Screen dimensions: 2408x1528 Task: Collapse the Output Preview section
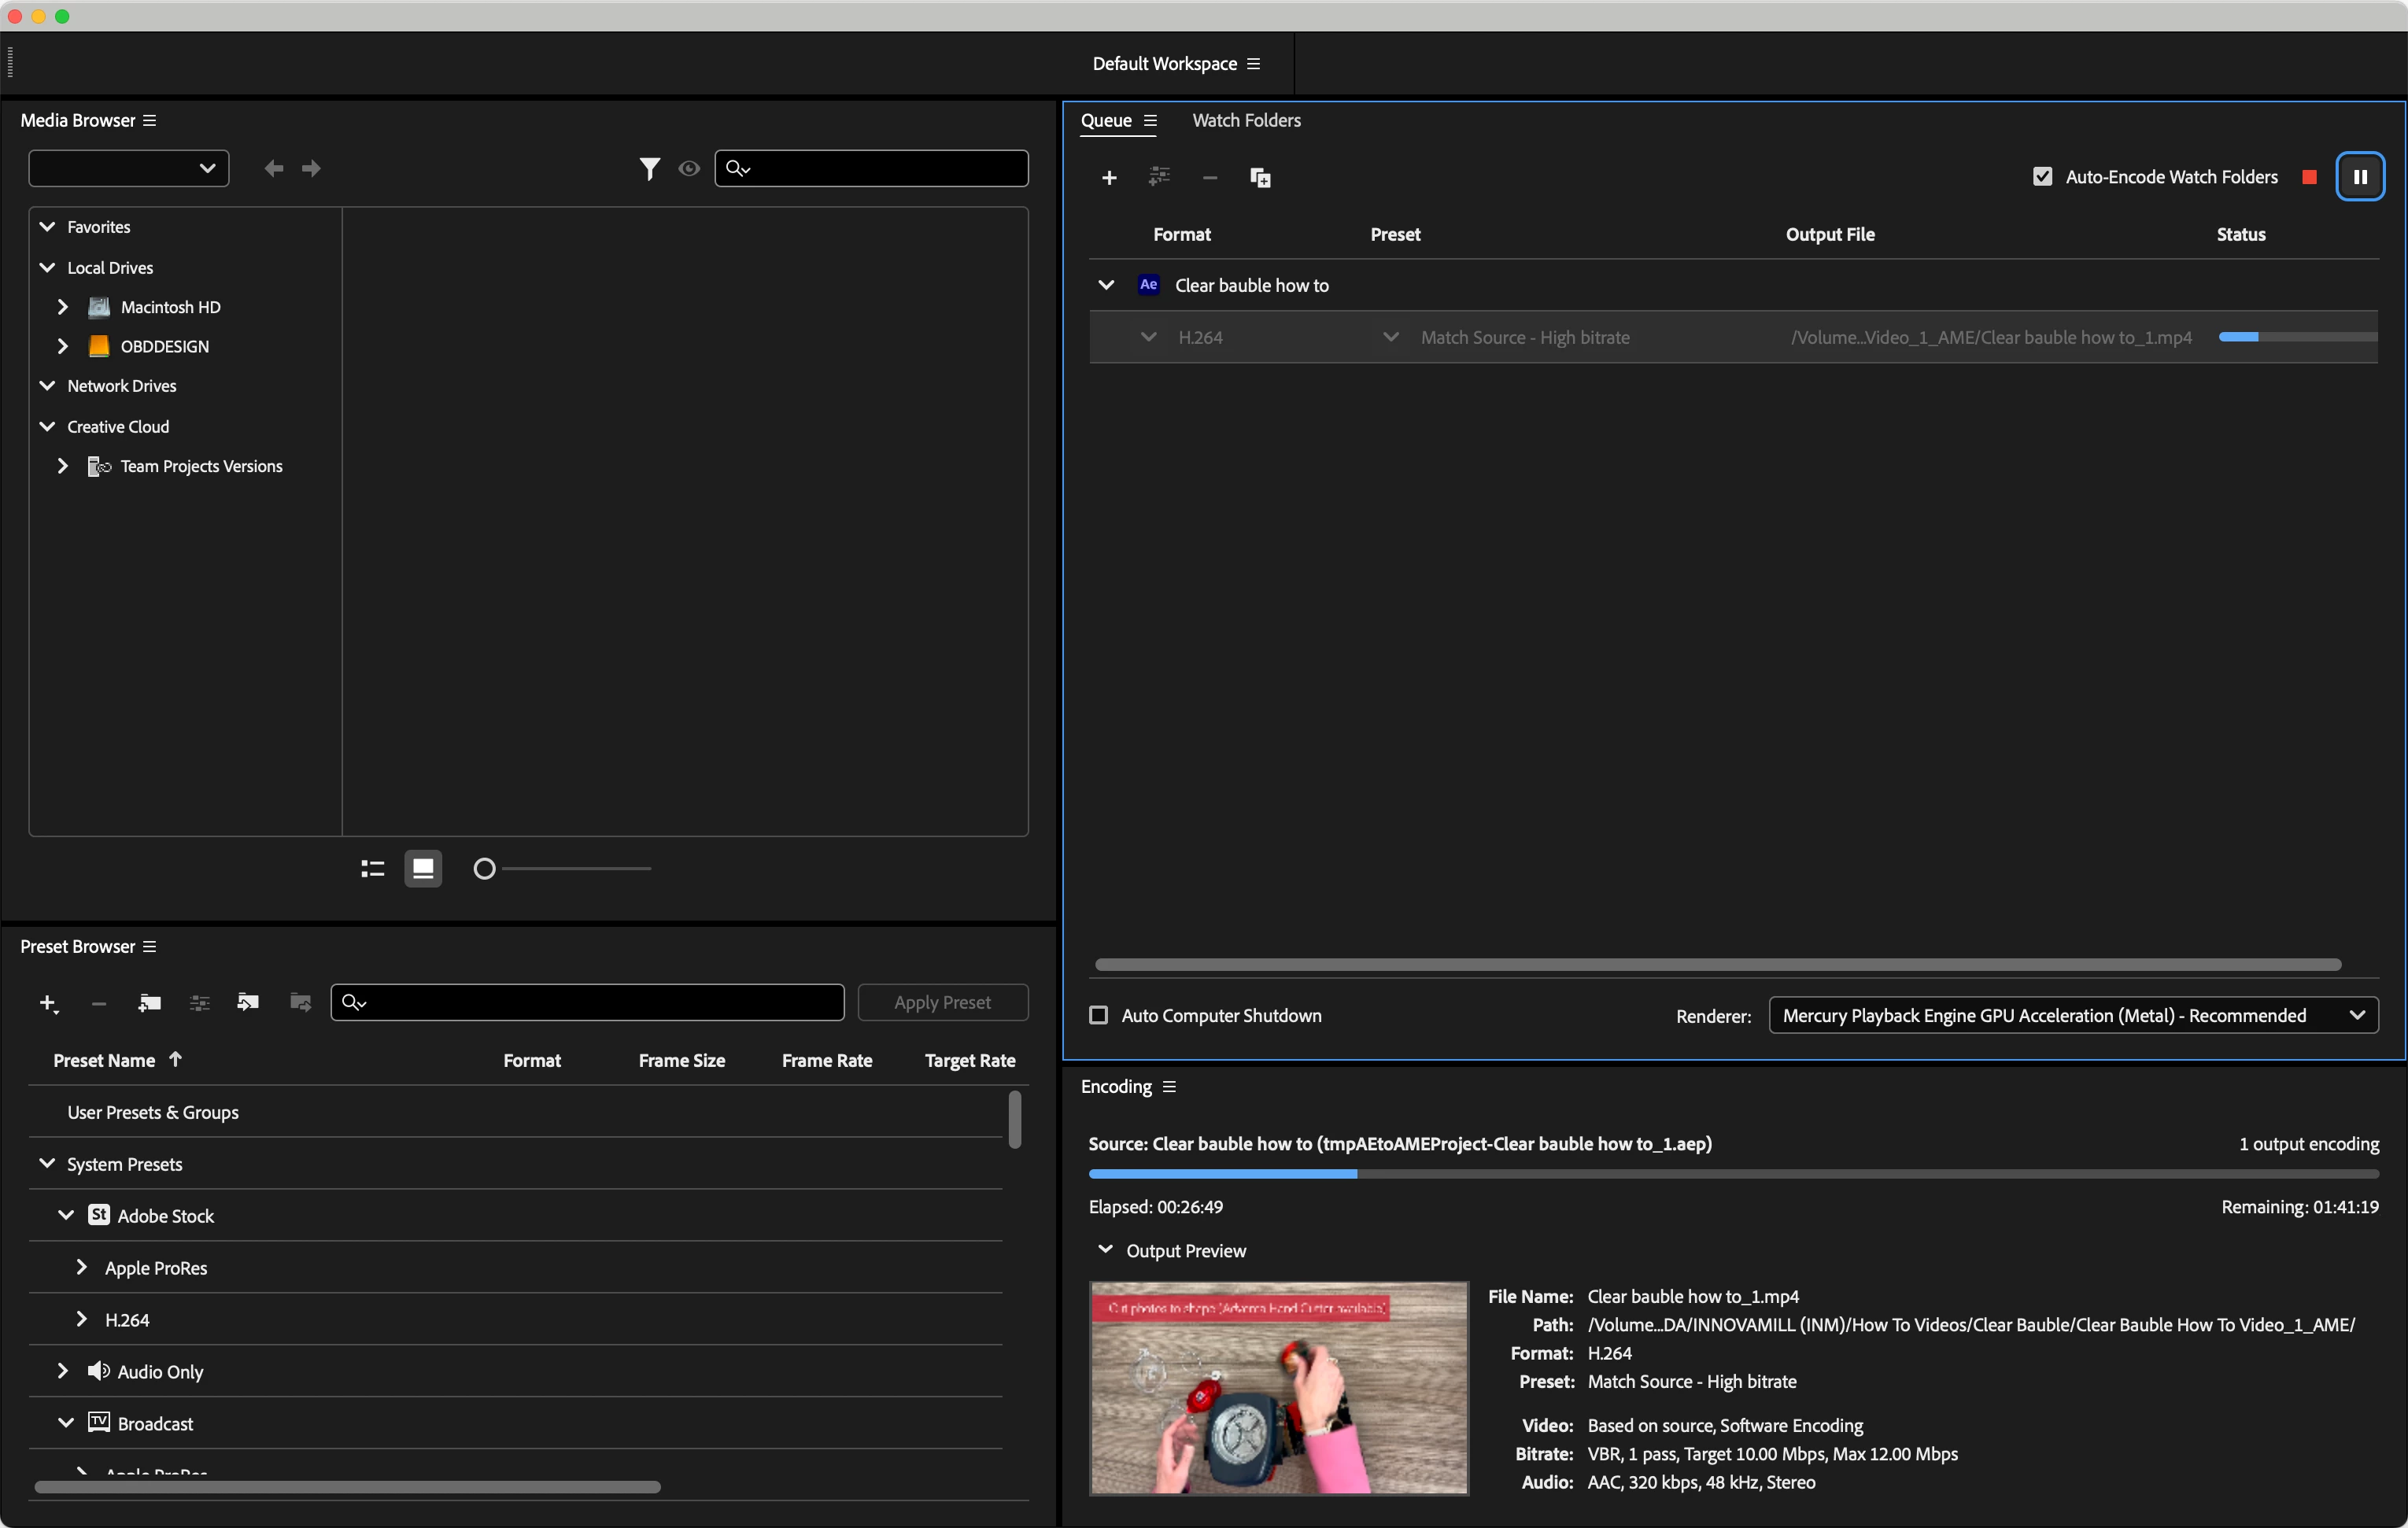1104,1250
